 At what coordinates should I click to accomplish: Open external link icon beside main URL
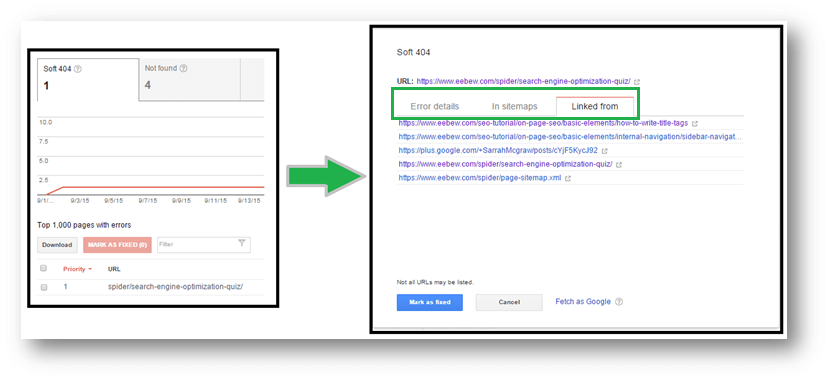click(x=637, y=82)
